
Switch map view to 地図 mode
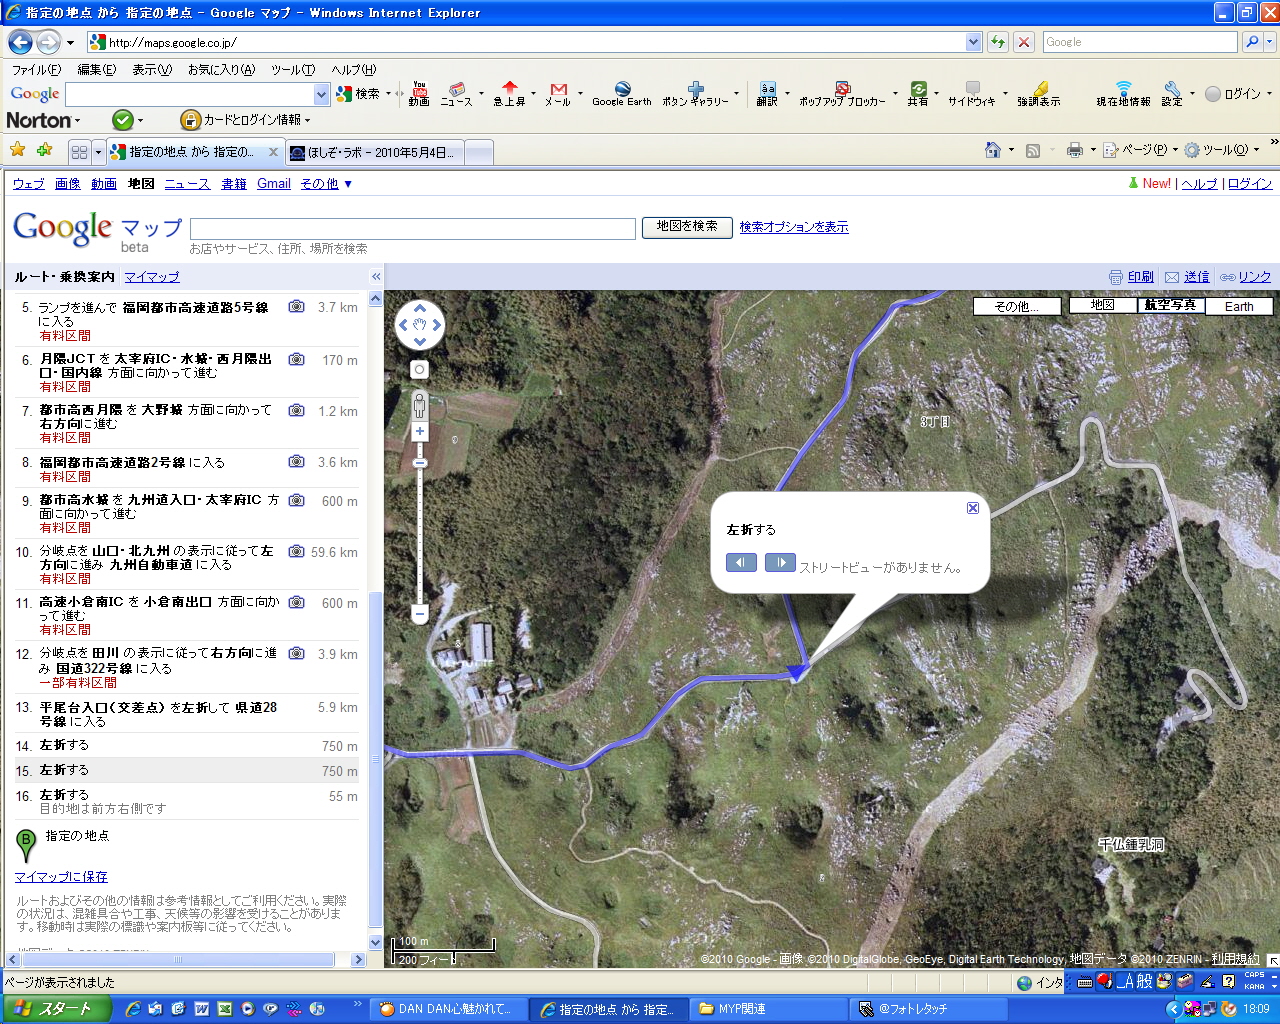point(1102,305)
